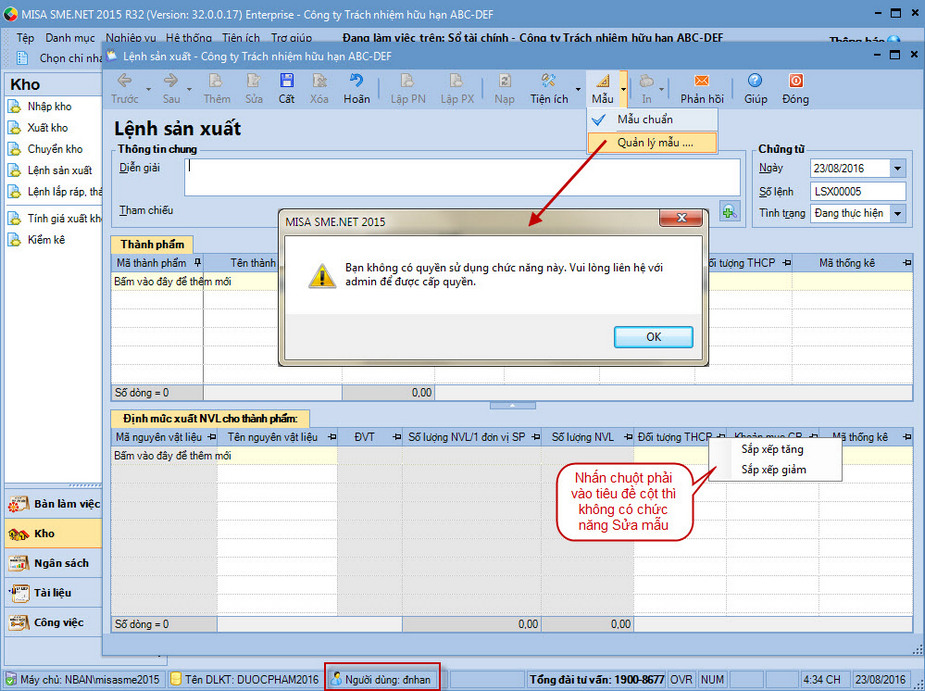The height and width of the screenshot is (691, 925).
Task: Click the Sửa (edit) toolbar icon
Action: point(254,89)
